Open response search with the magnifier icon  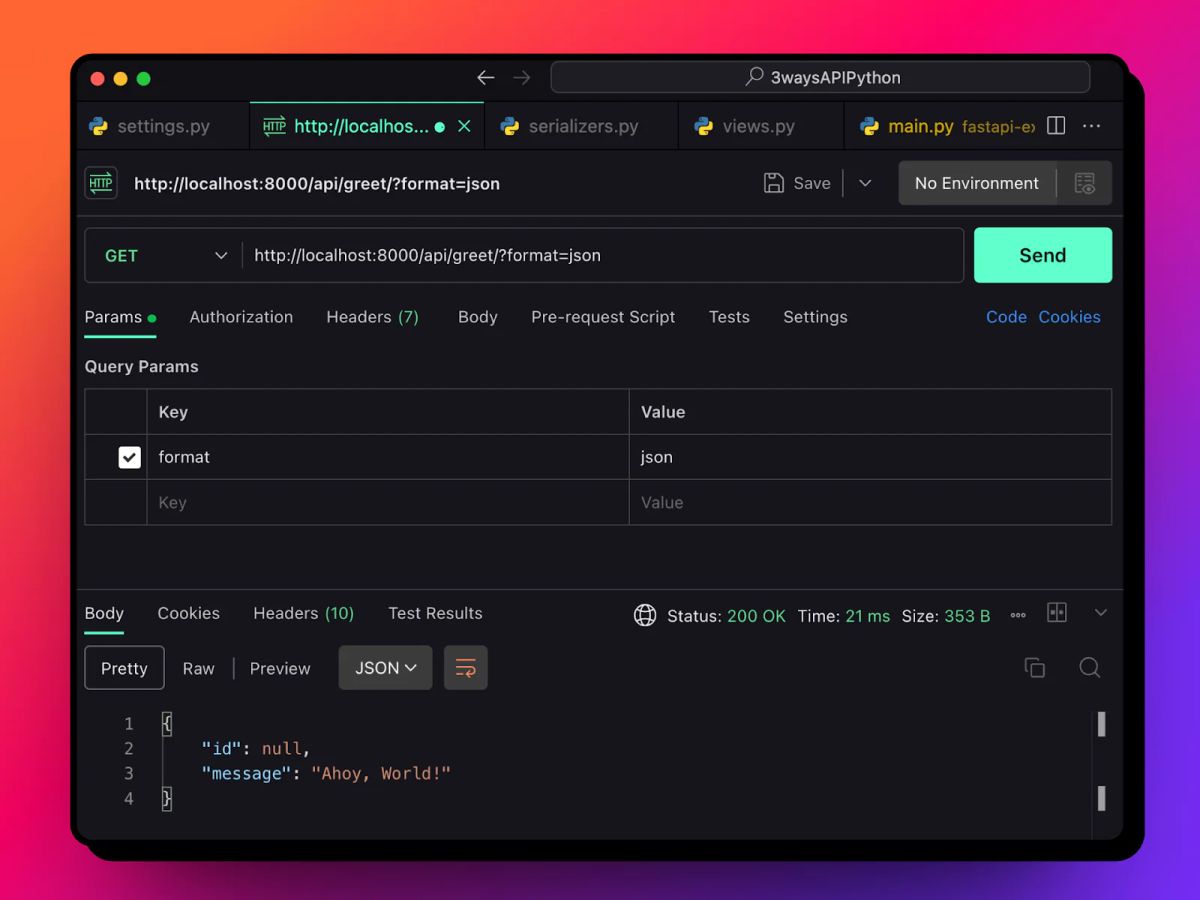pyautogui.click(x=1090, y=667)
